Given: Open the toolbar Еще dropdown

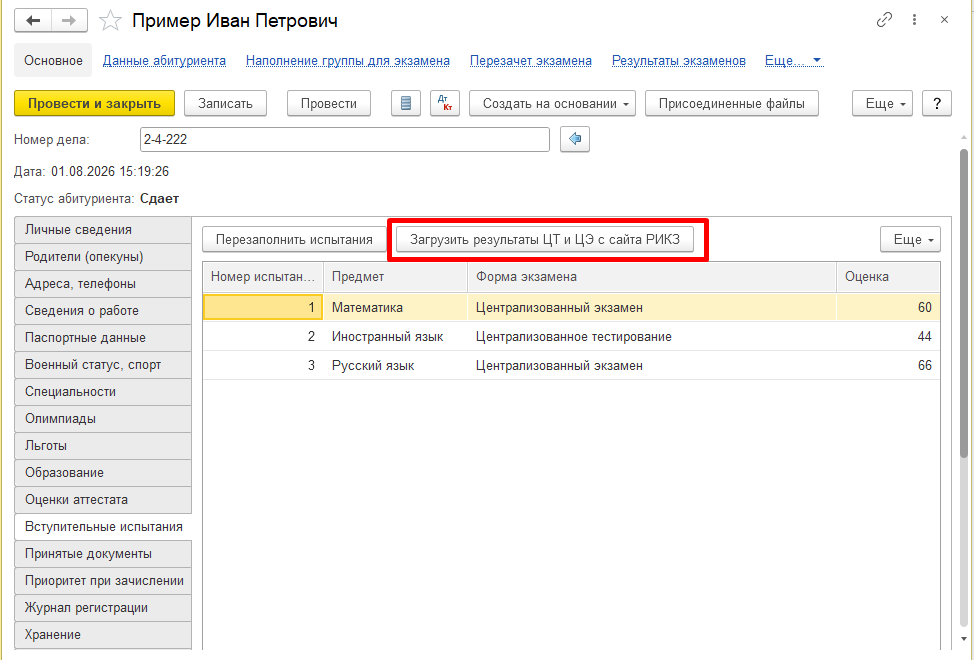Looking at the screenshot, I should 883,104.
